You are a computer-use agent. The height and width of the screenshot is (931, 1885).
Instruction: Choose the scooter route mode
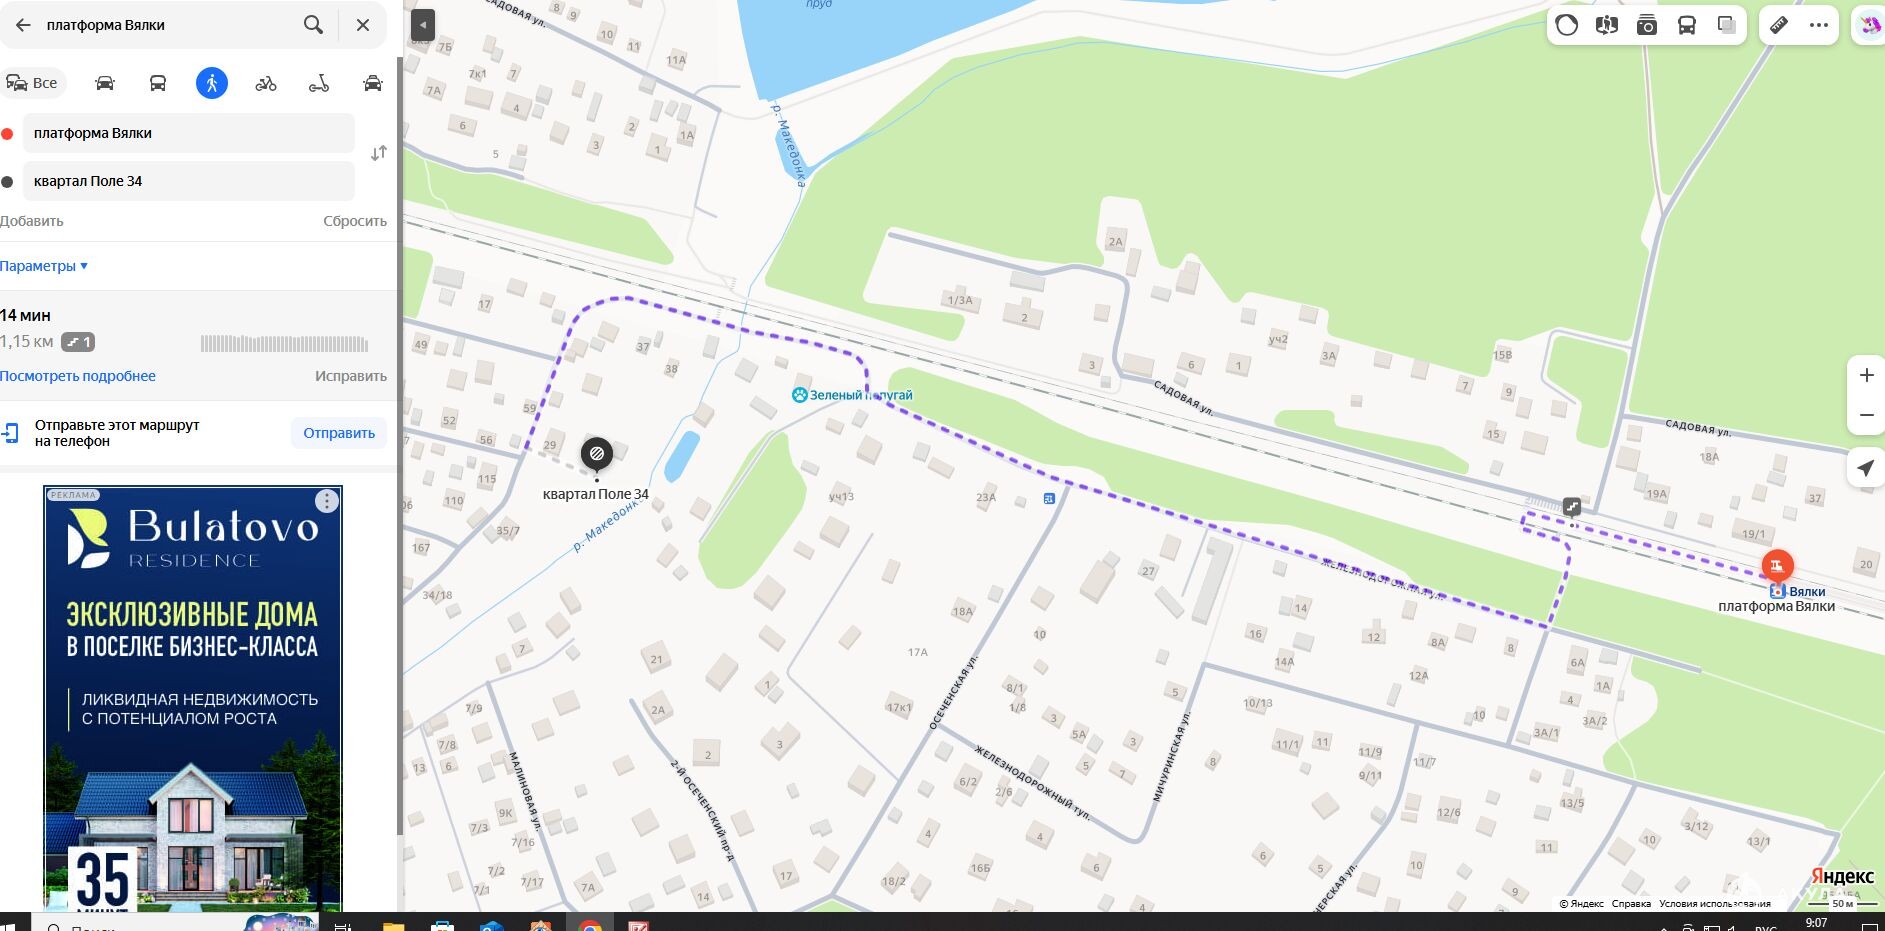[319, 83]
